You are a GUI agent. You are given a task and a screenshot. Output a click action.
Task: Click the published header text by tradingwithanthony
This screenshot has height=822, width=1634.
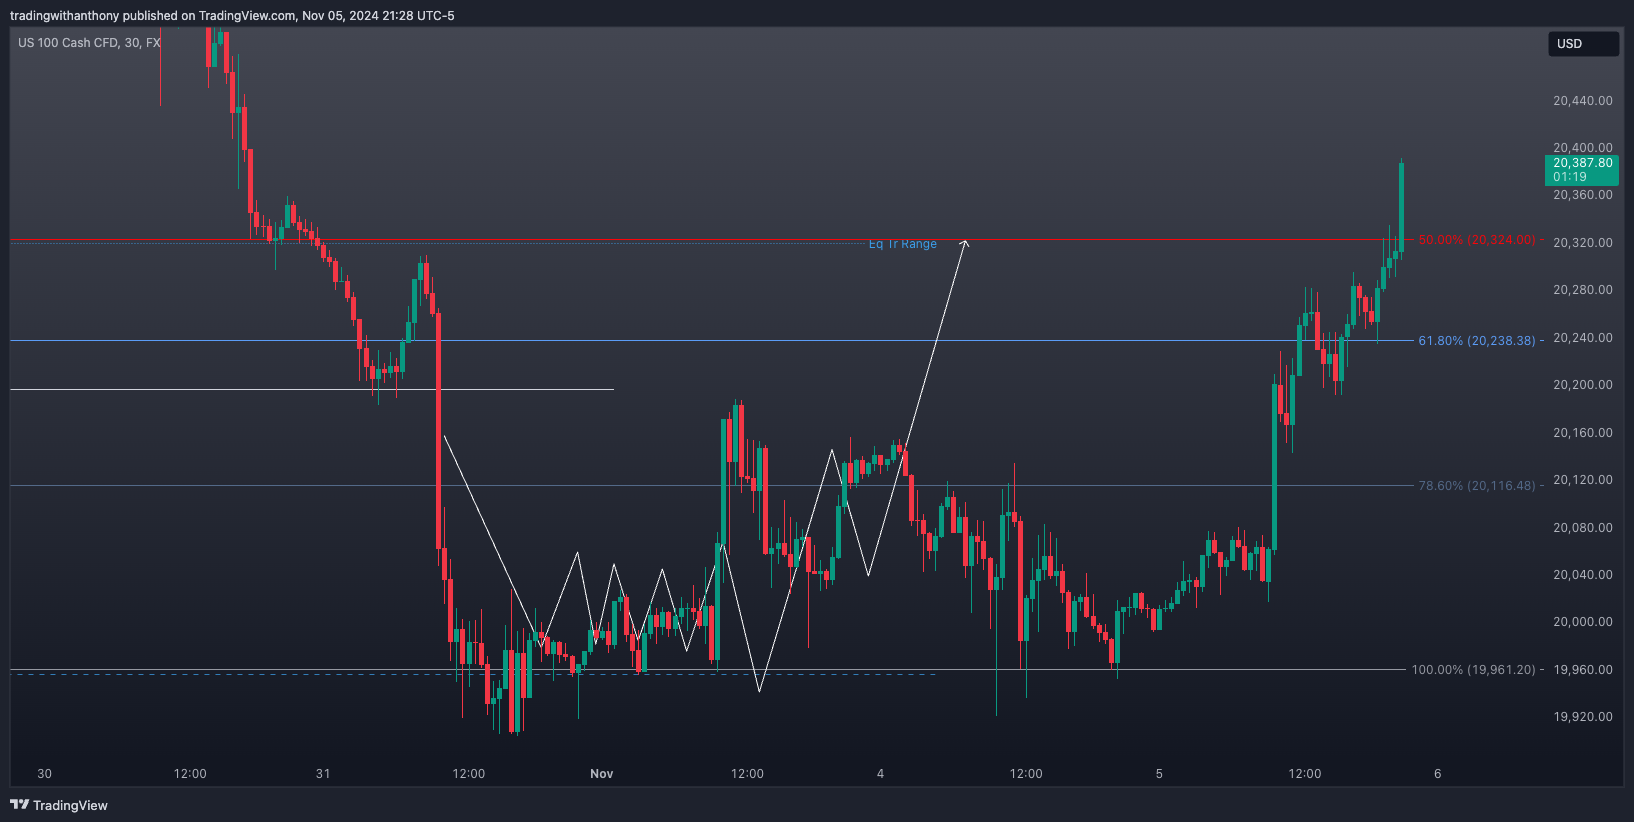[232, 16]
